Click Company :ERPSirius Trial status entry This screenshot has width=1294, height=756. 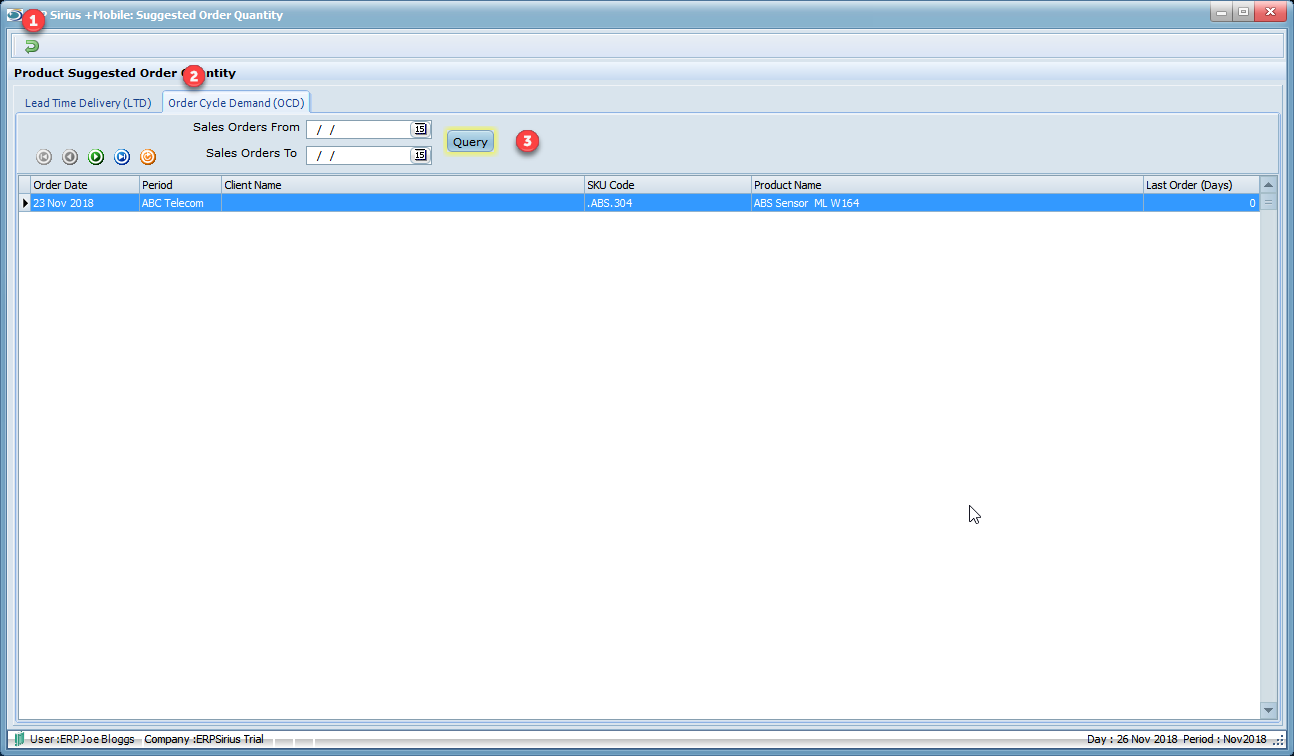pos(204,739)
